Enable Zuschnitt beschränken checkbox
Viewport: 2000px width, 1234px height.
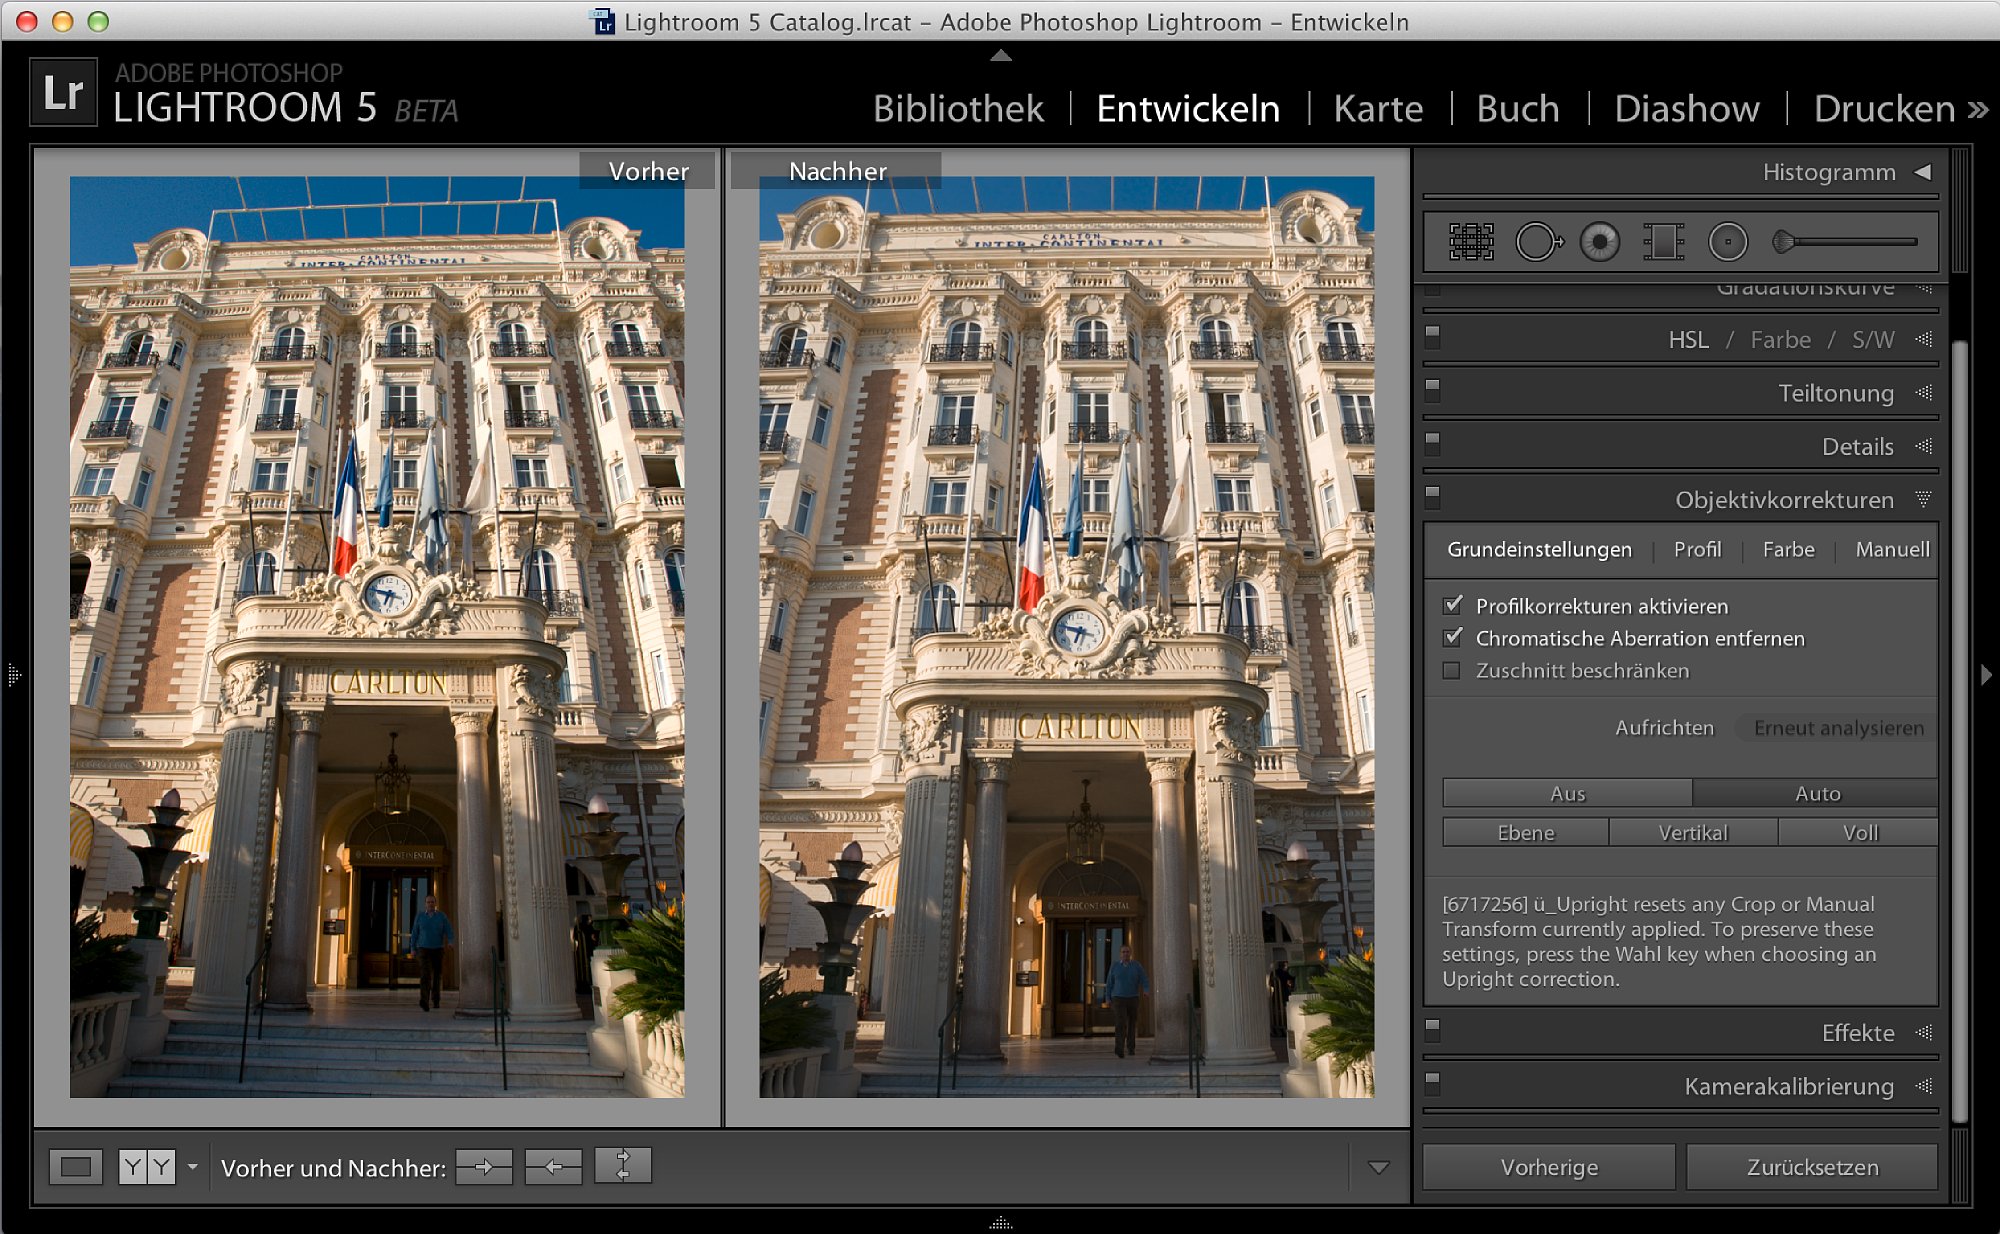click(1452, 670)
